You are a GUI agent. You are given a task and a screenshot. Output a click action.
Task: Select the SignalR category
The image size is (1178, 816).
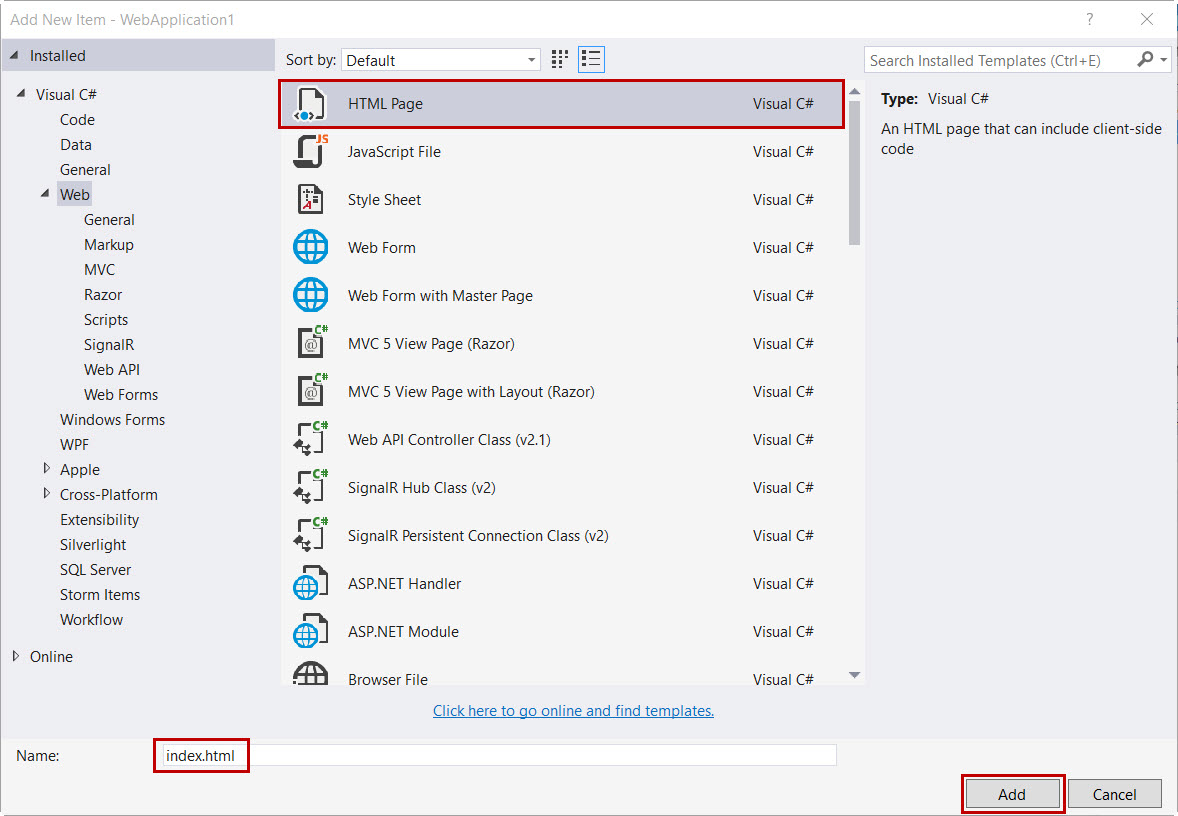pos(109,344)
